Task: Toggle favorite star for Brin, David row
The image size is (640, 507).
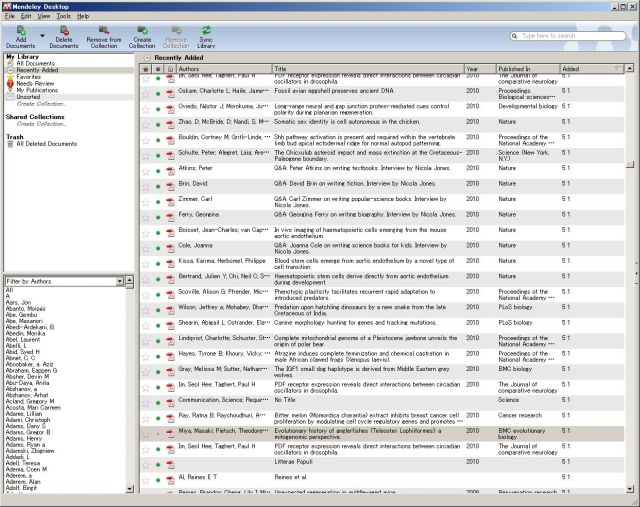Action: point(146,187)
